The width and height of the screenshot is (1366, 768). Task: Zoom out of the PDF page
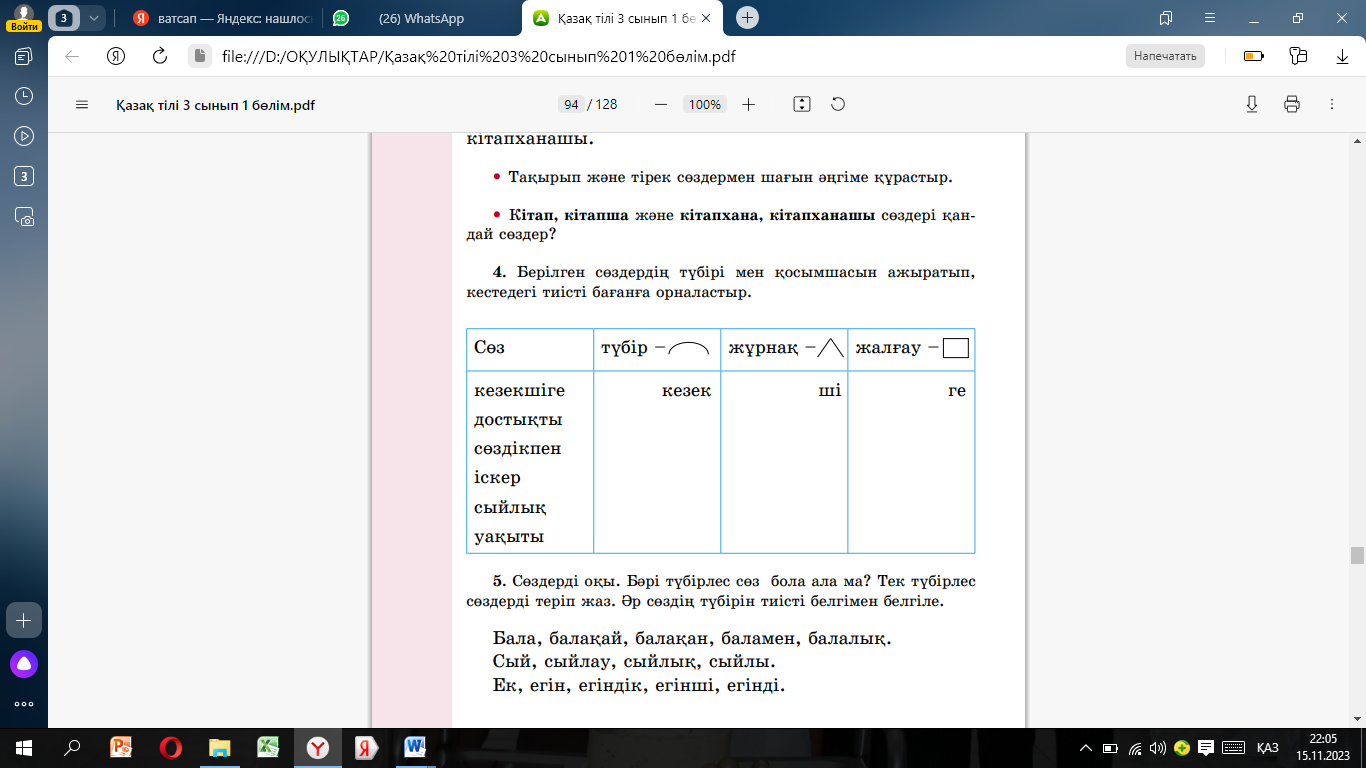click(x=660, y=104)
